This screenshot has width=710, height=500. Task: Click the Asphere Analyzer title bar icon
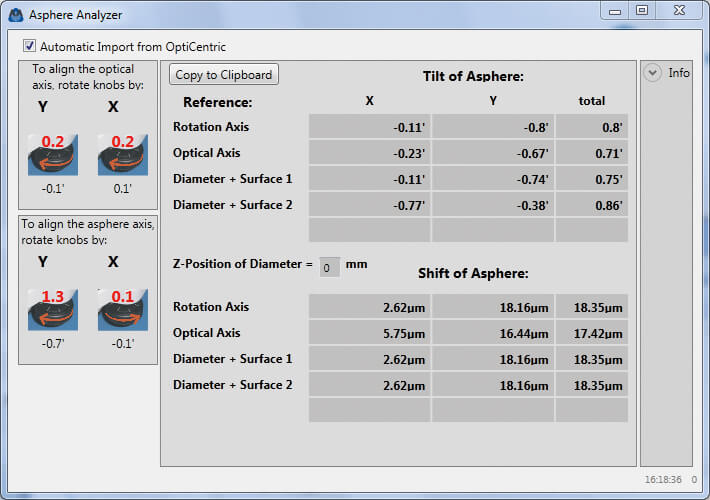tap(15, 14)
